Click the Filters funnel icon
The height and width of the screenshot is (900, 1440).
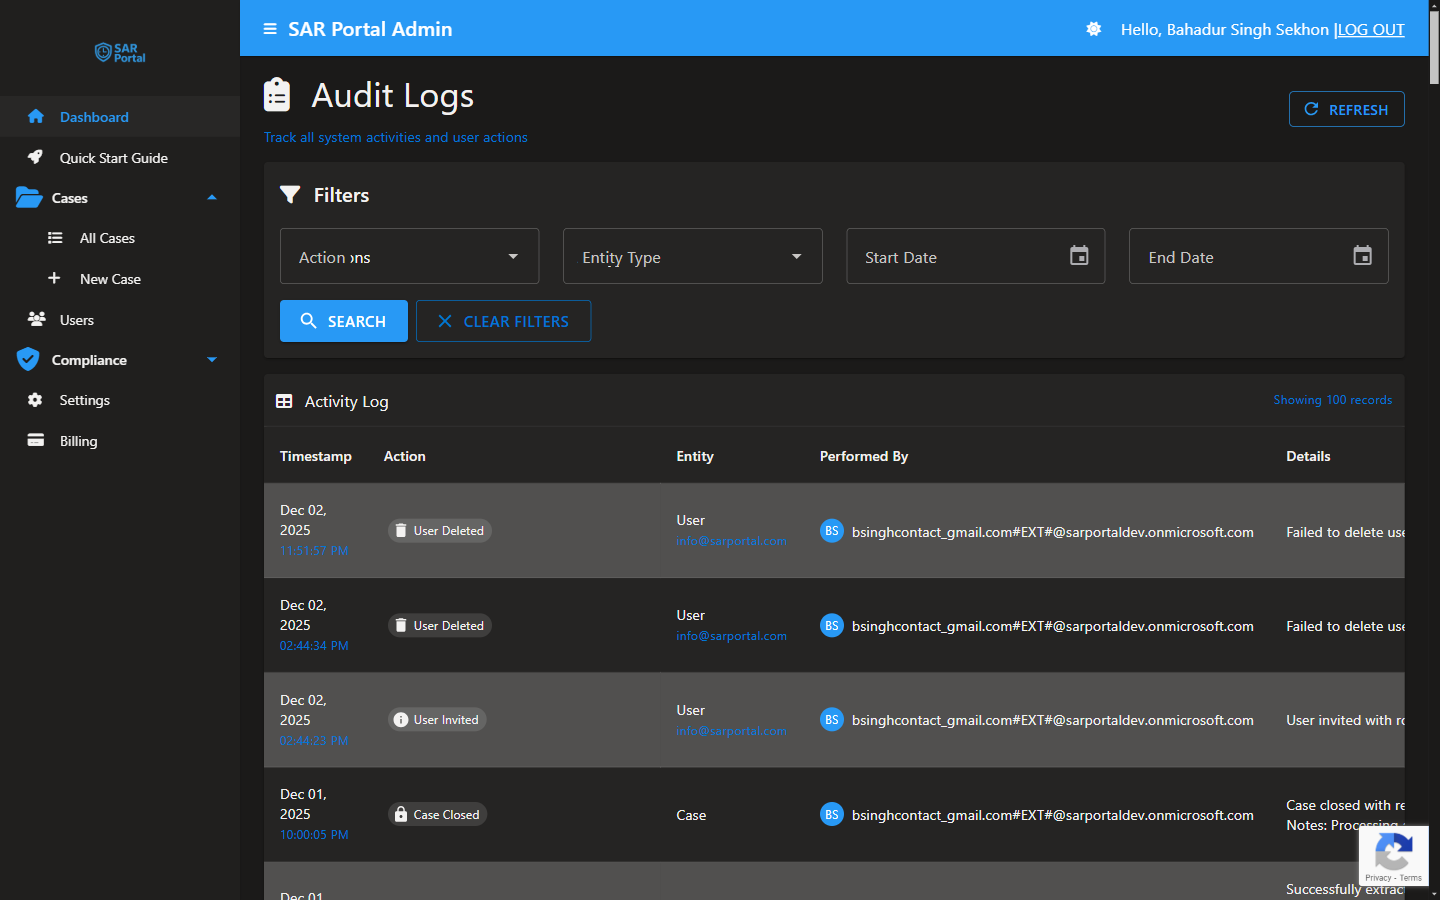coord(290,194)
